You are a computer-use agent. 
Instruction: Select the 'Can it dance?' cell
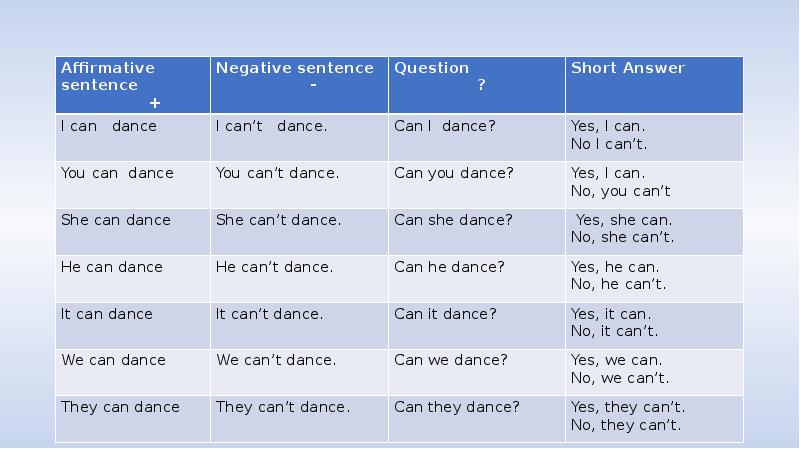pos(476,324)
